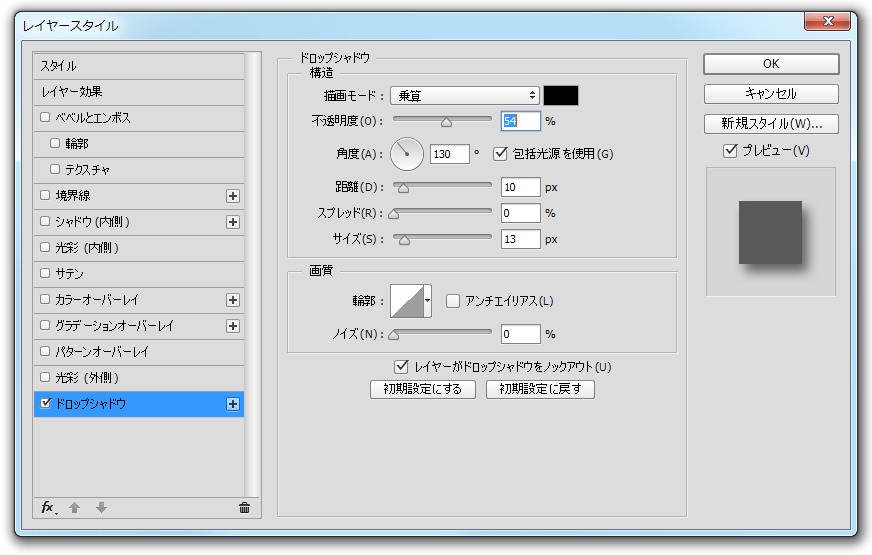
Task: Open the black shadow color swatch
Action: 561,96
